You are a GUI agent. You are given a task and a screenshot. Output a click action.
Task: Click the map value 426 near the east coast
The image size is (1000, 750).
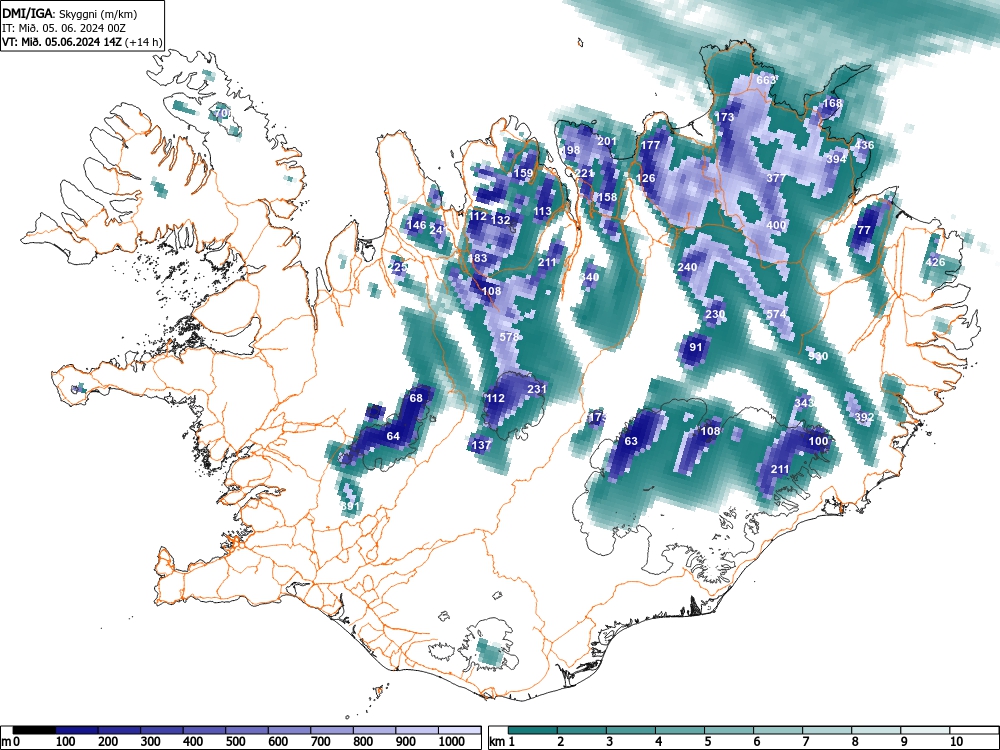tap(935, 262)
